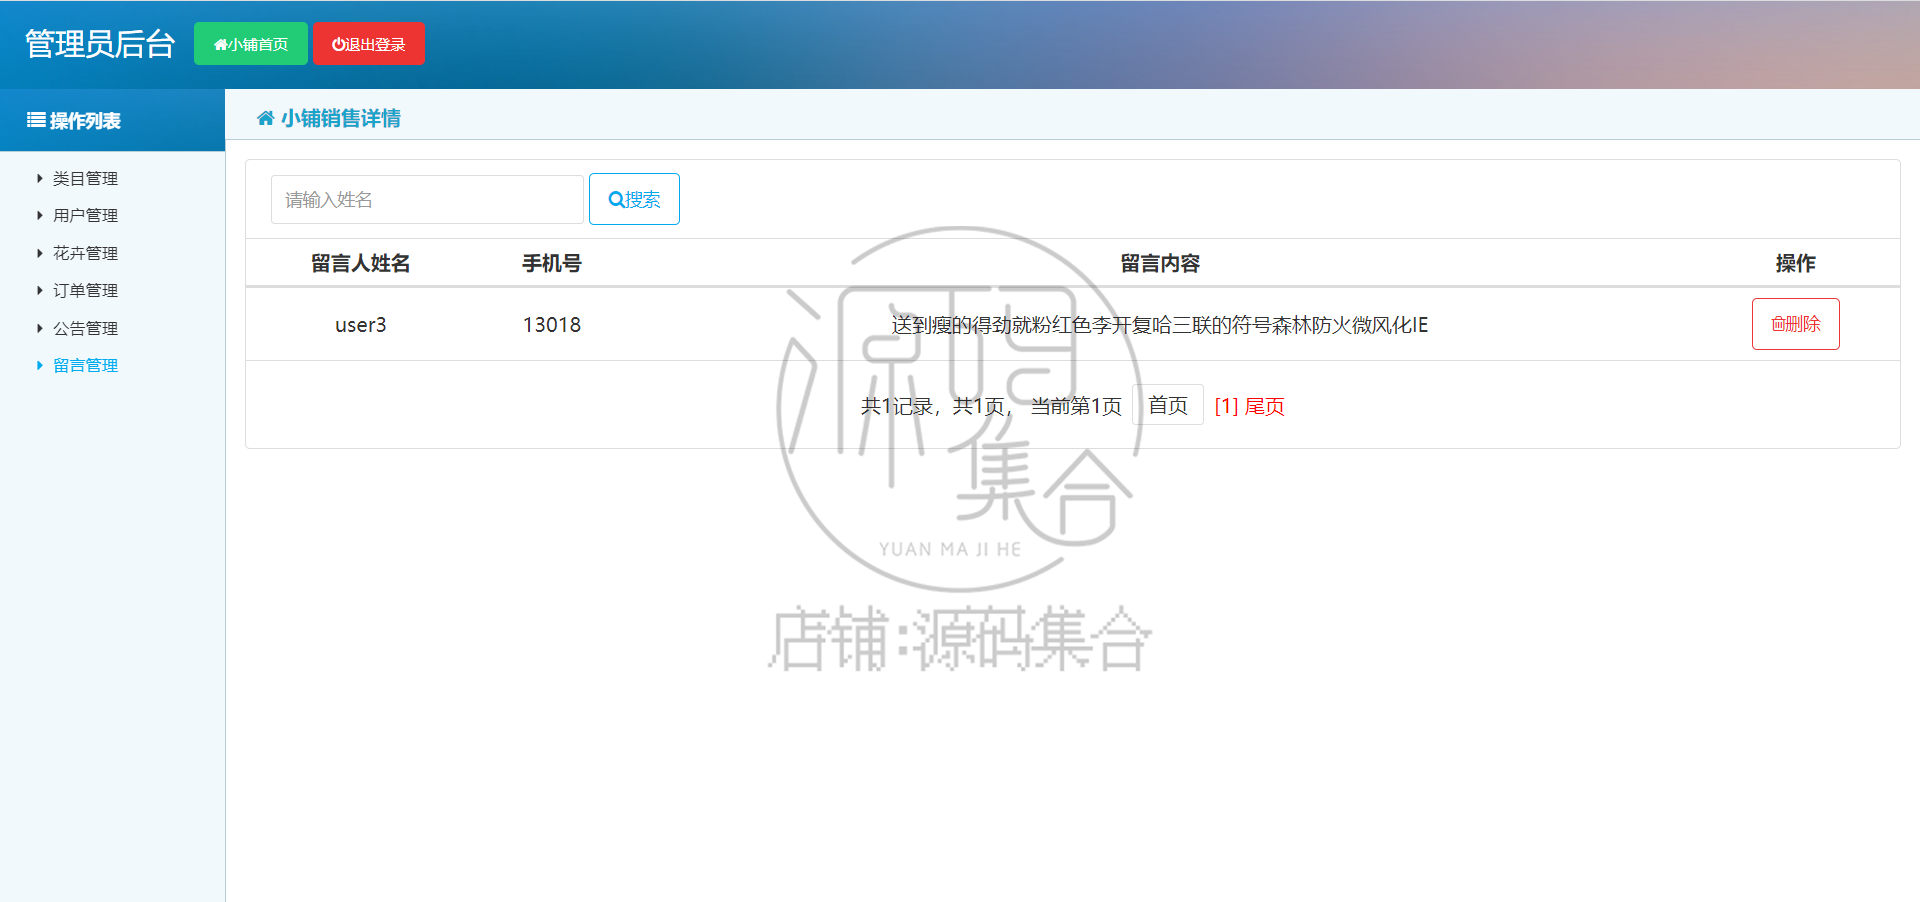The width and height of the screenshot is (1920, 902).
Task: Go to 首页 first page
Action: pyautogui.click(x=1167, y=405)
